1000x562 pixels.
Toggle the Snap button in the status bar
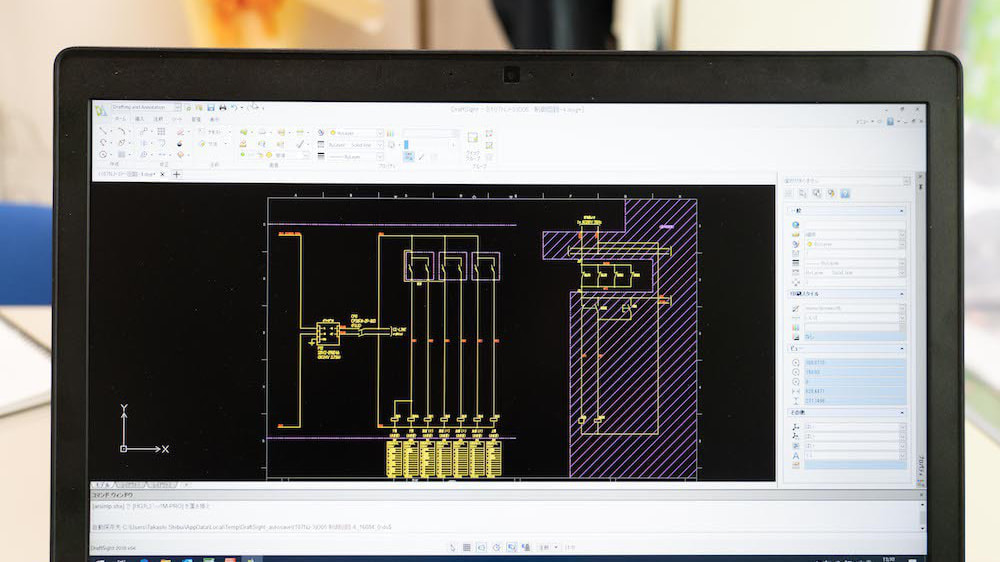(x=452, y=547)
